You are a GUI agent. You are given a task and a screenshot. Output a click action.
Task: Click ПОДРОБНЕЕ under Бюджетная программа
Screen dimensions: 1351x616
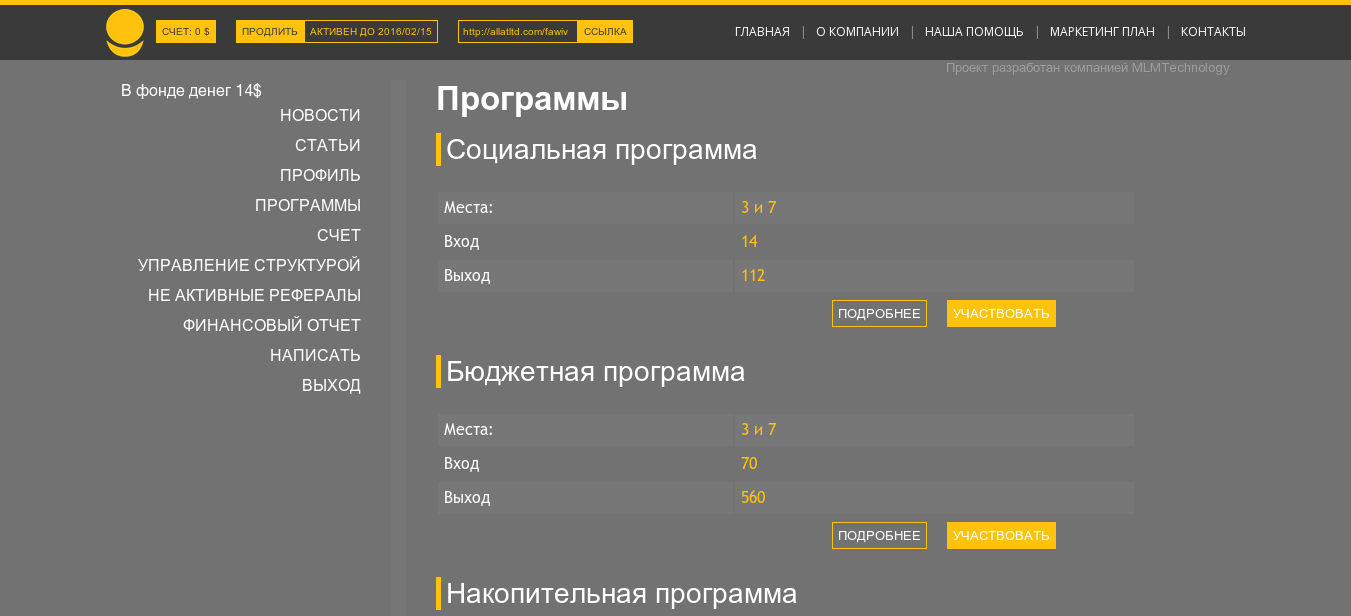click(x=879, y=536)
